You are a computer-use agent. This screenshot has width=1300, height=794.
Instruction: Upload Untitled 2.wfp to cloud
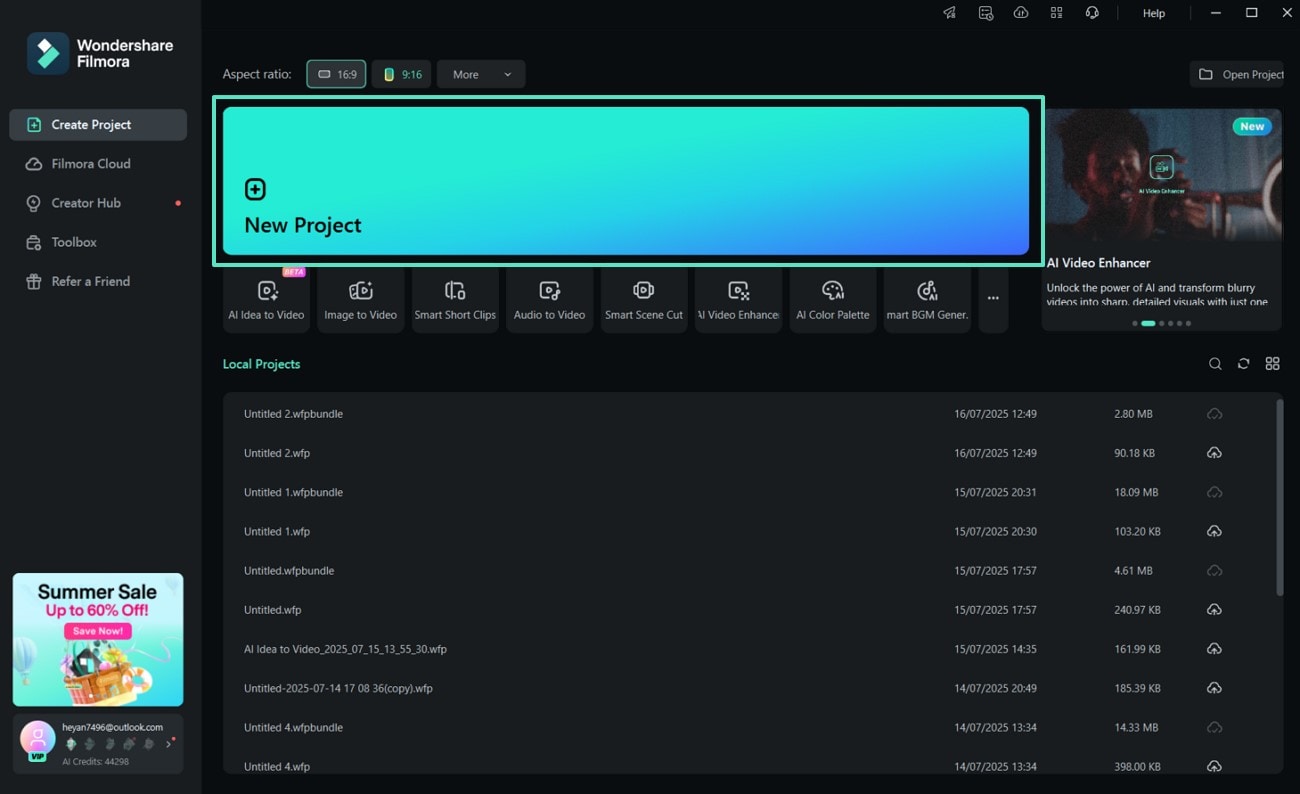(1214, 453)
